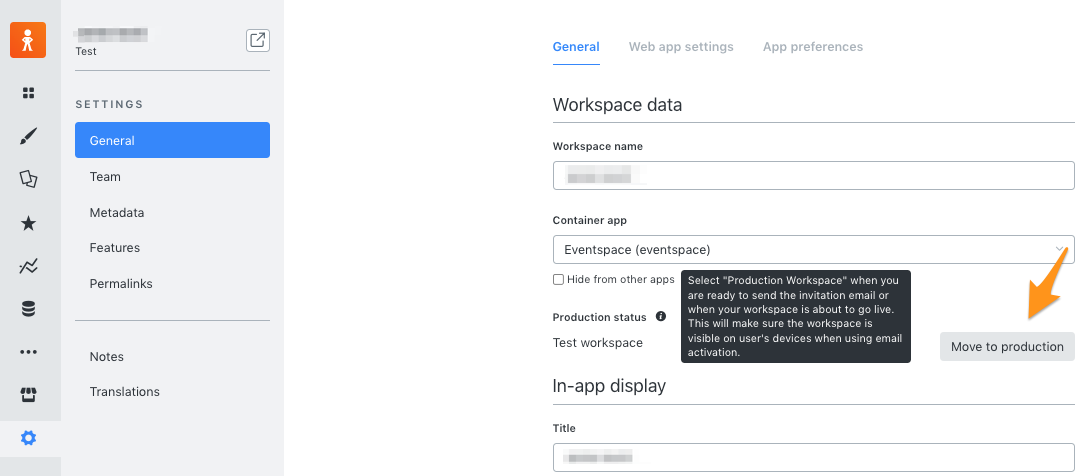Select General in settings sidebar
The height and width of the screenshot is (476, 1082).
173,140
